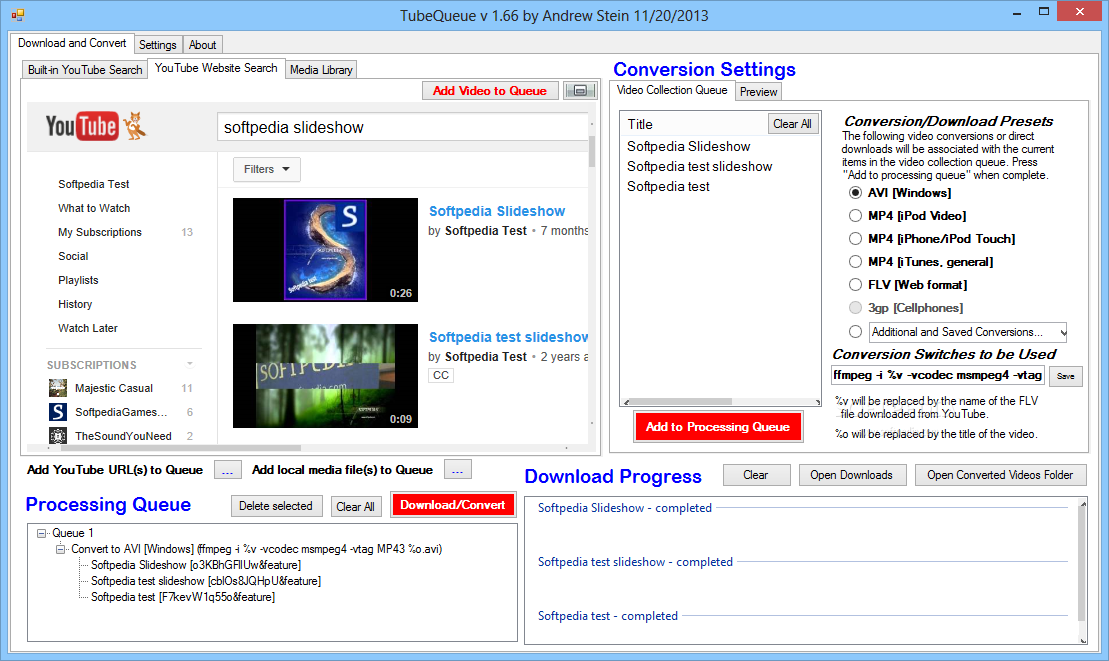Collapse the Convert to AVI [Windows] node
Screen dimensions: 1109x661
tap(61, 549)
